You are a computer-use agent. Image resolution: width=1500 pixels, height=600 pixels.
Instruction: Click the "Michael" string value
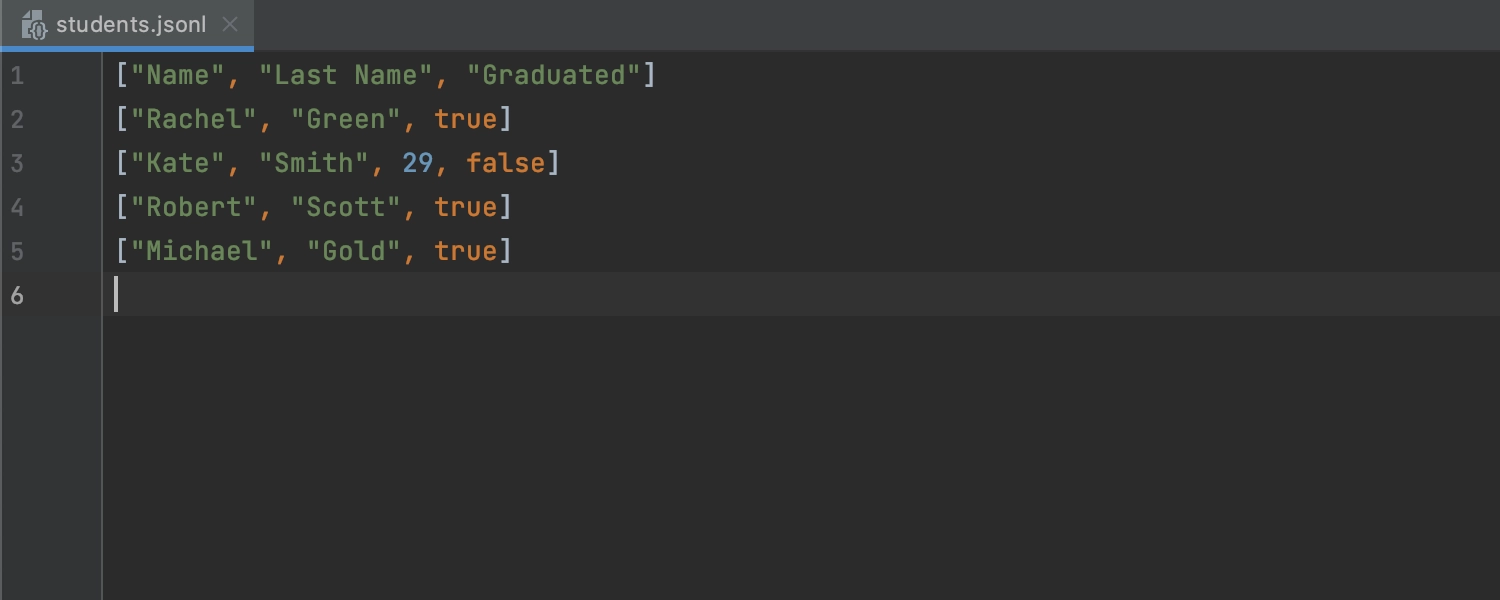[202, 251]
